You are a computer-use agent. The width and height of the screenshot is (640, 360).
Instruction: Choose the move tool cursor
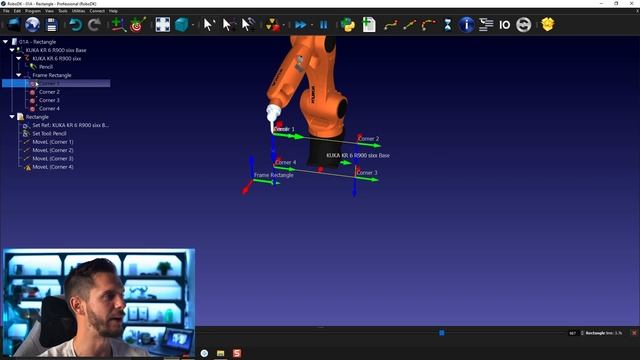pos(247,25)
